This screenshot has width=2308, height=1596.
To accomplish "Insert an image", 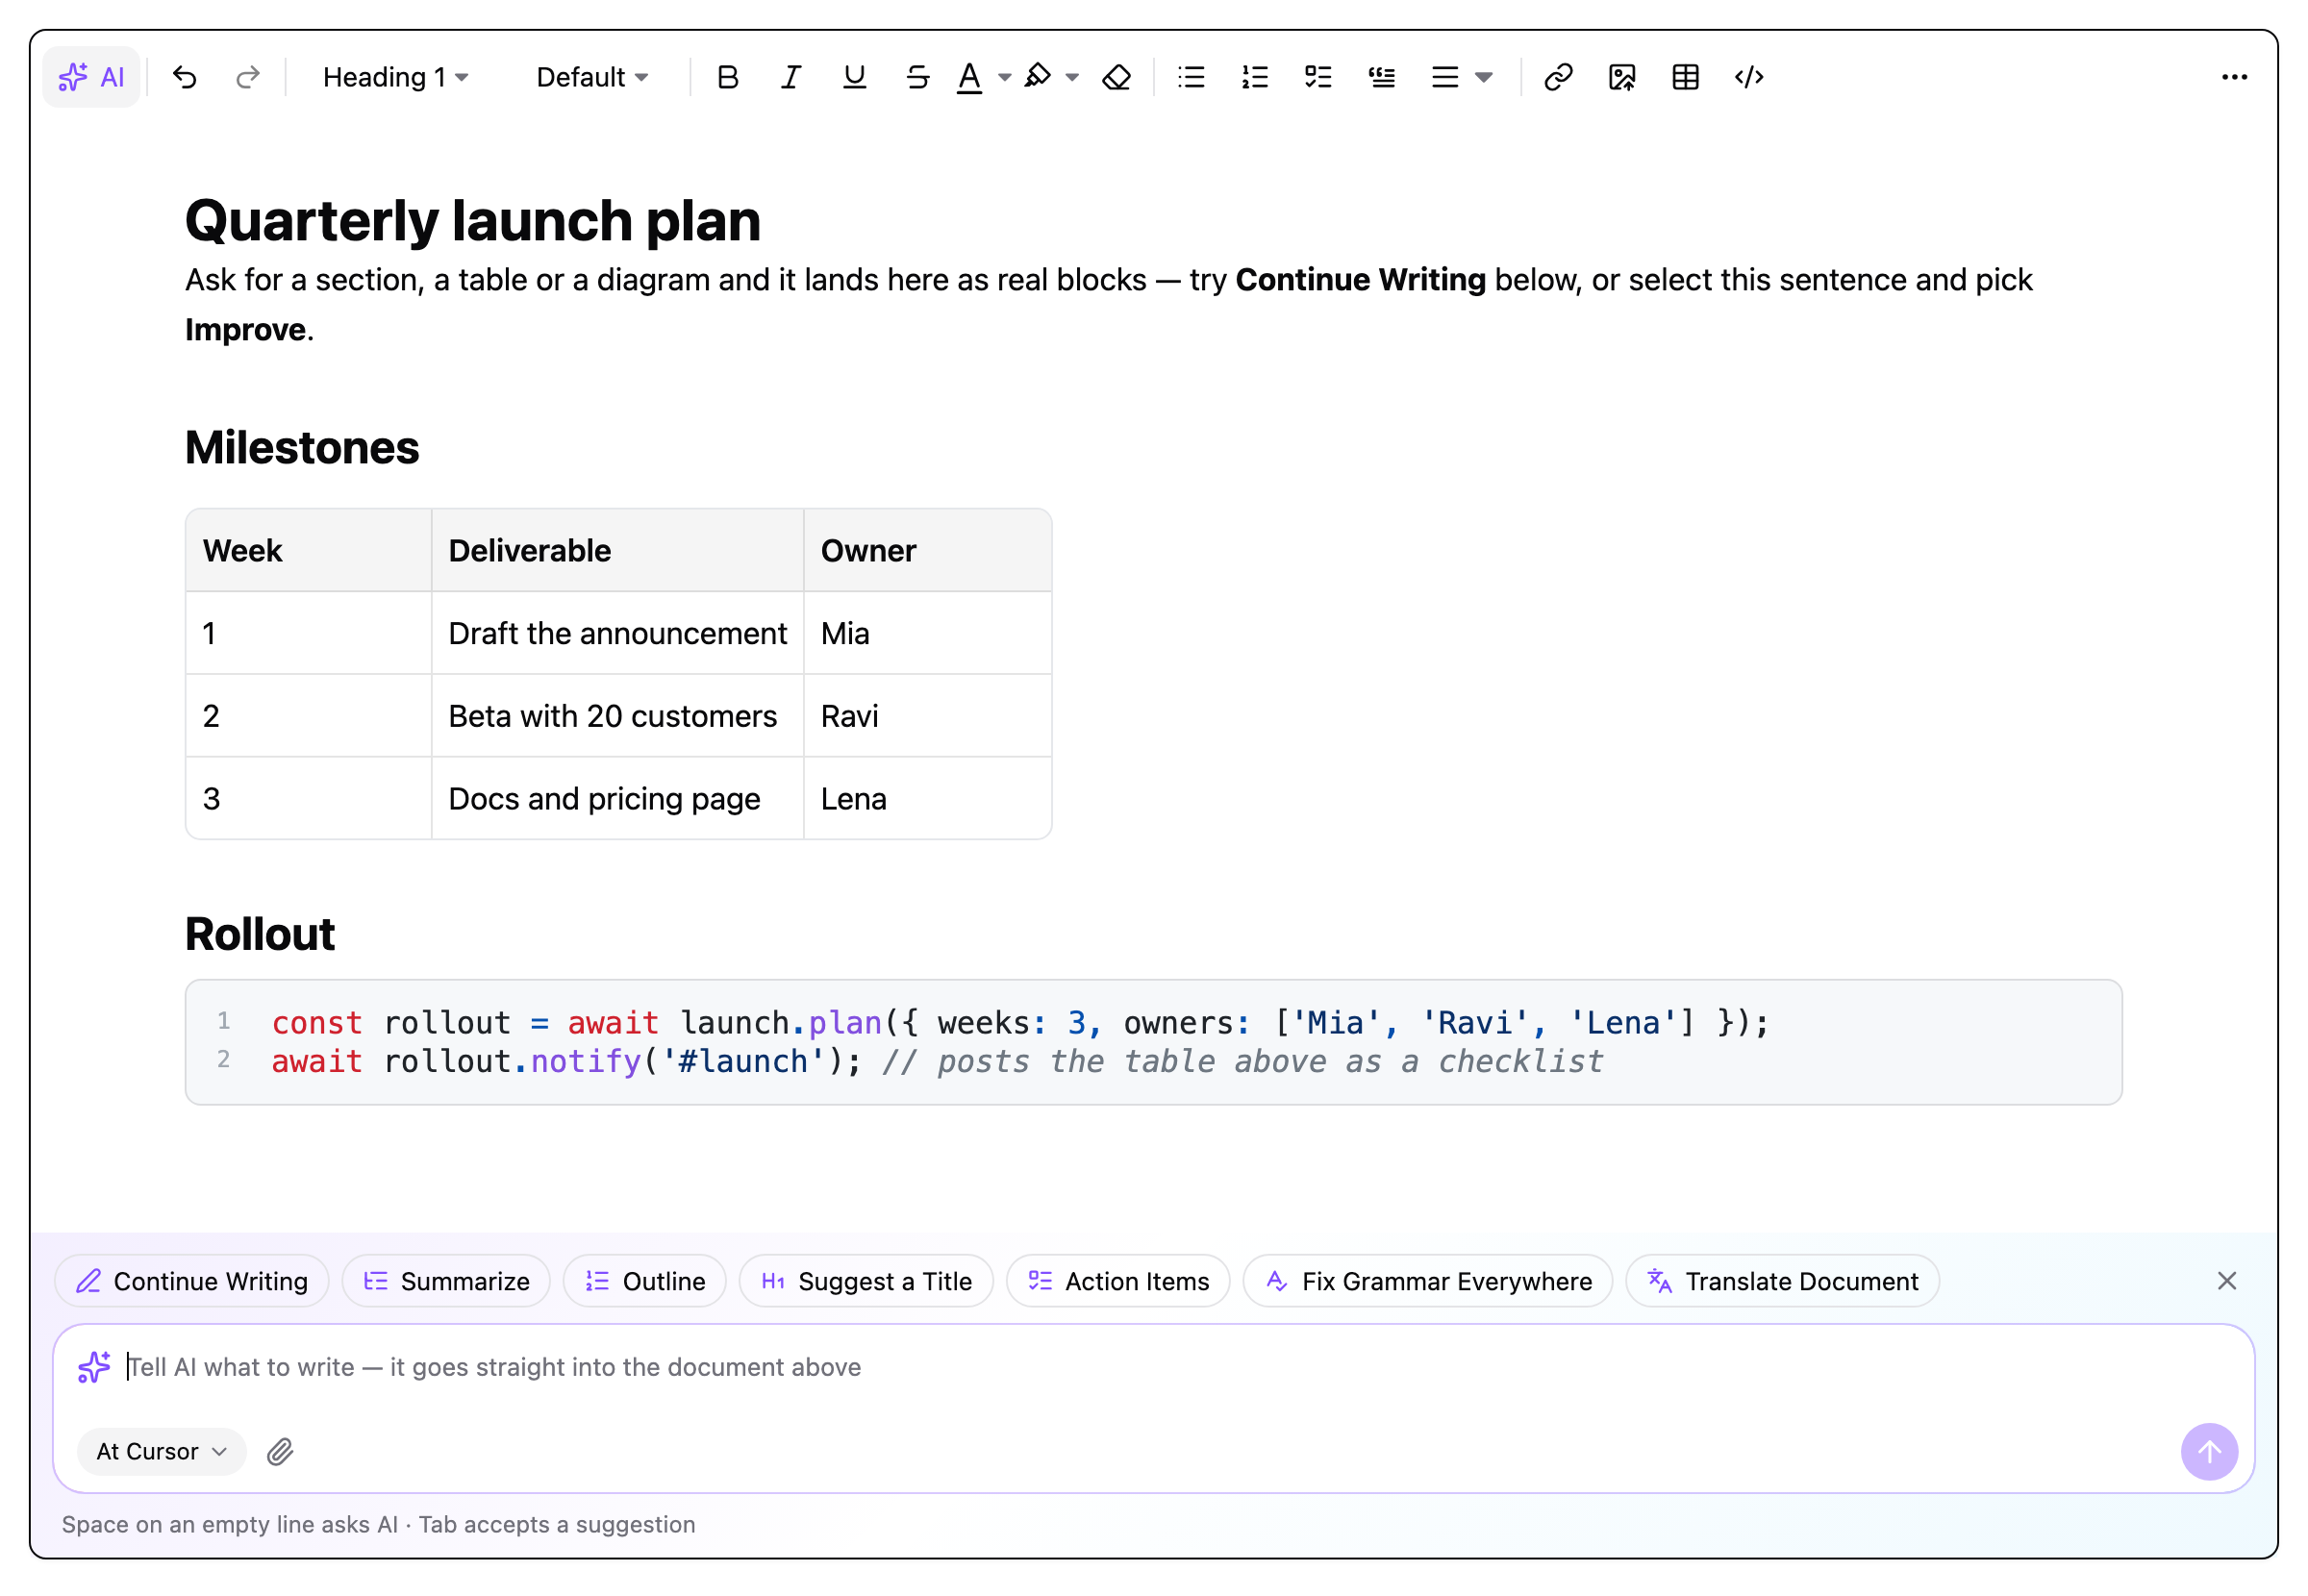I will [1622, 77].
